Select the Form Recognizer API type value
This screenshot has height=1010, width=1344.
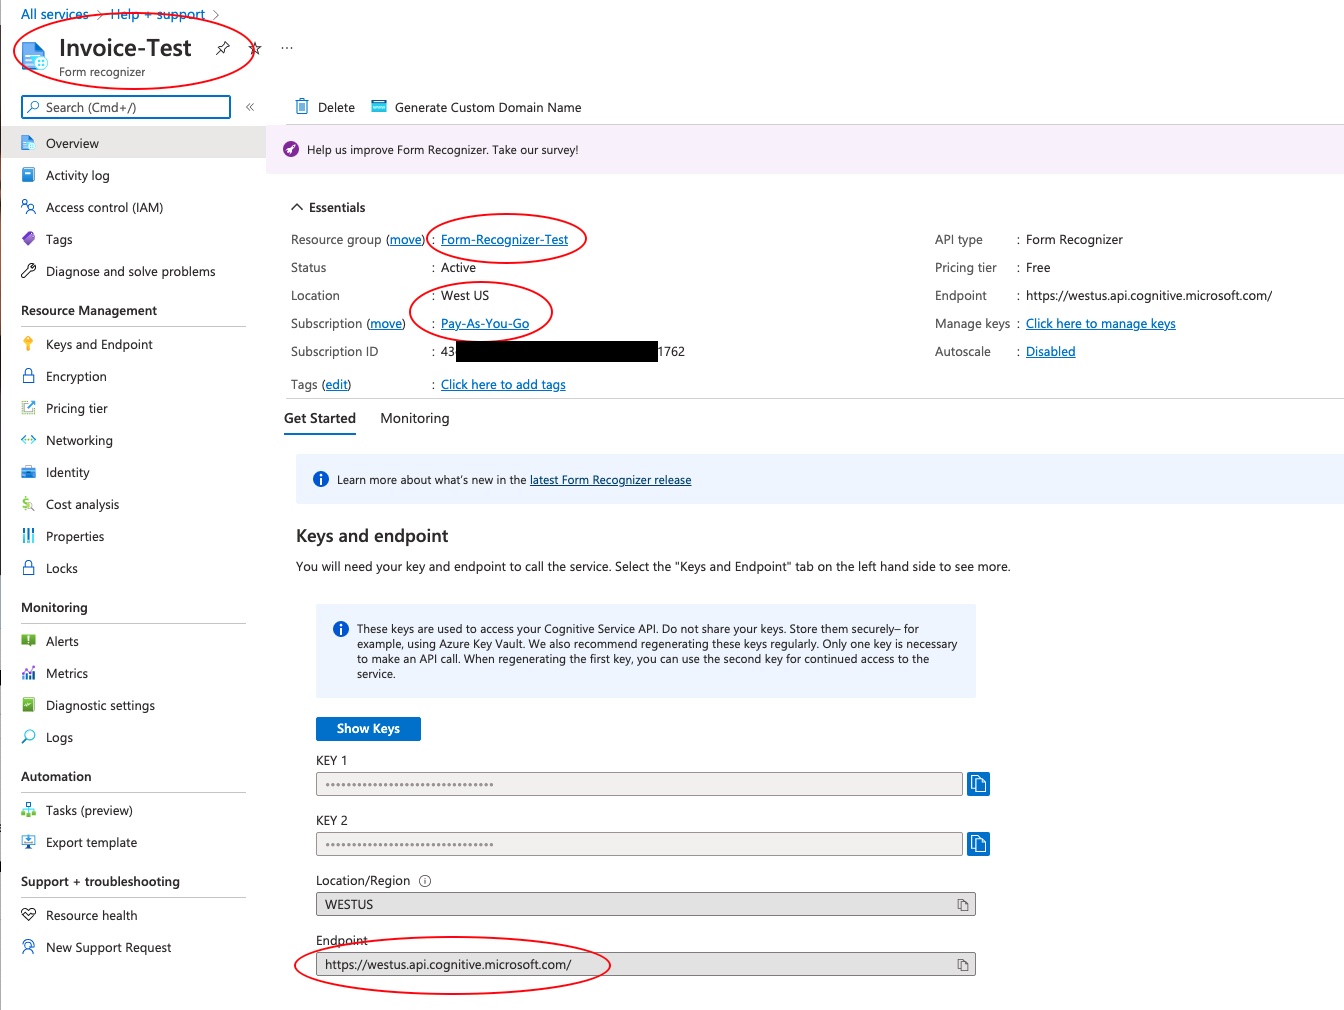coord(1074,240)
